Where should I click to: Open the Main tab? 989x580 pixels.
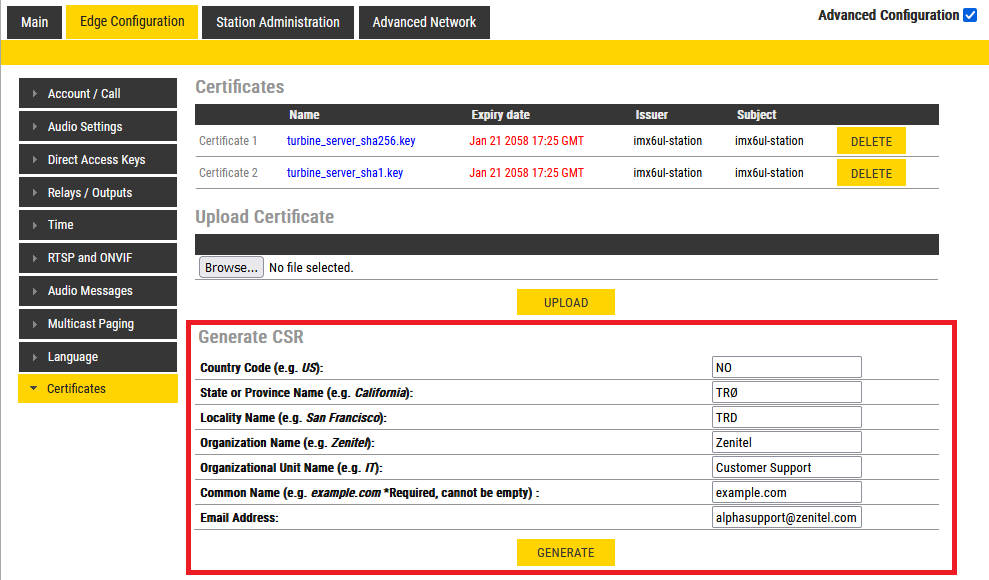coord(35,22)
